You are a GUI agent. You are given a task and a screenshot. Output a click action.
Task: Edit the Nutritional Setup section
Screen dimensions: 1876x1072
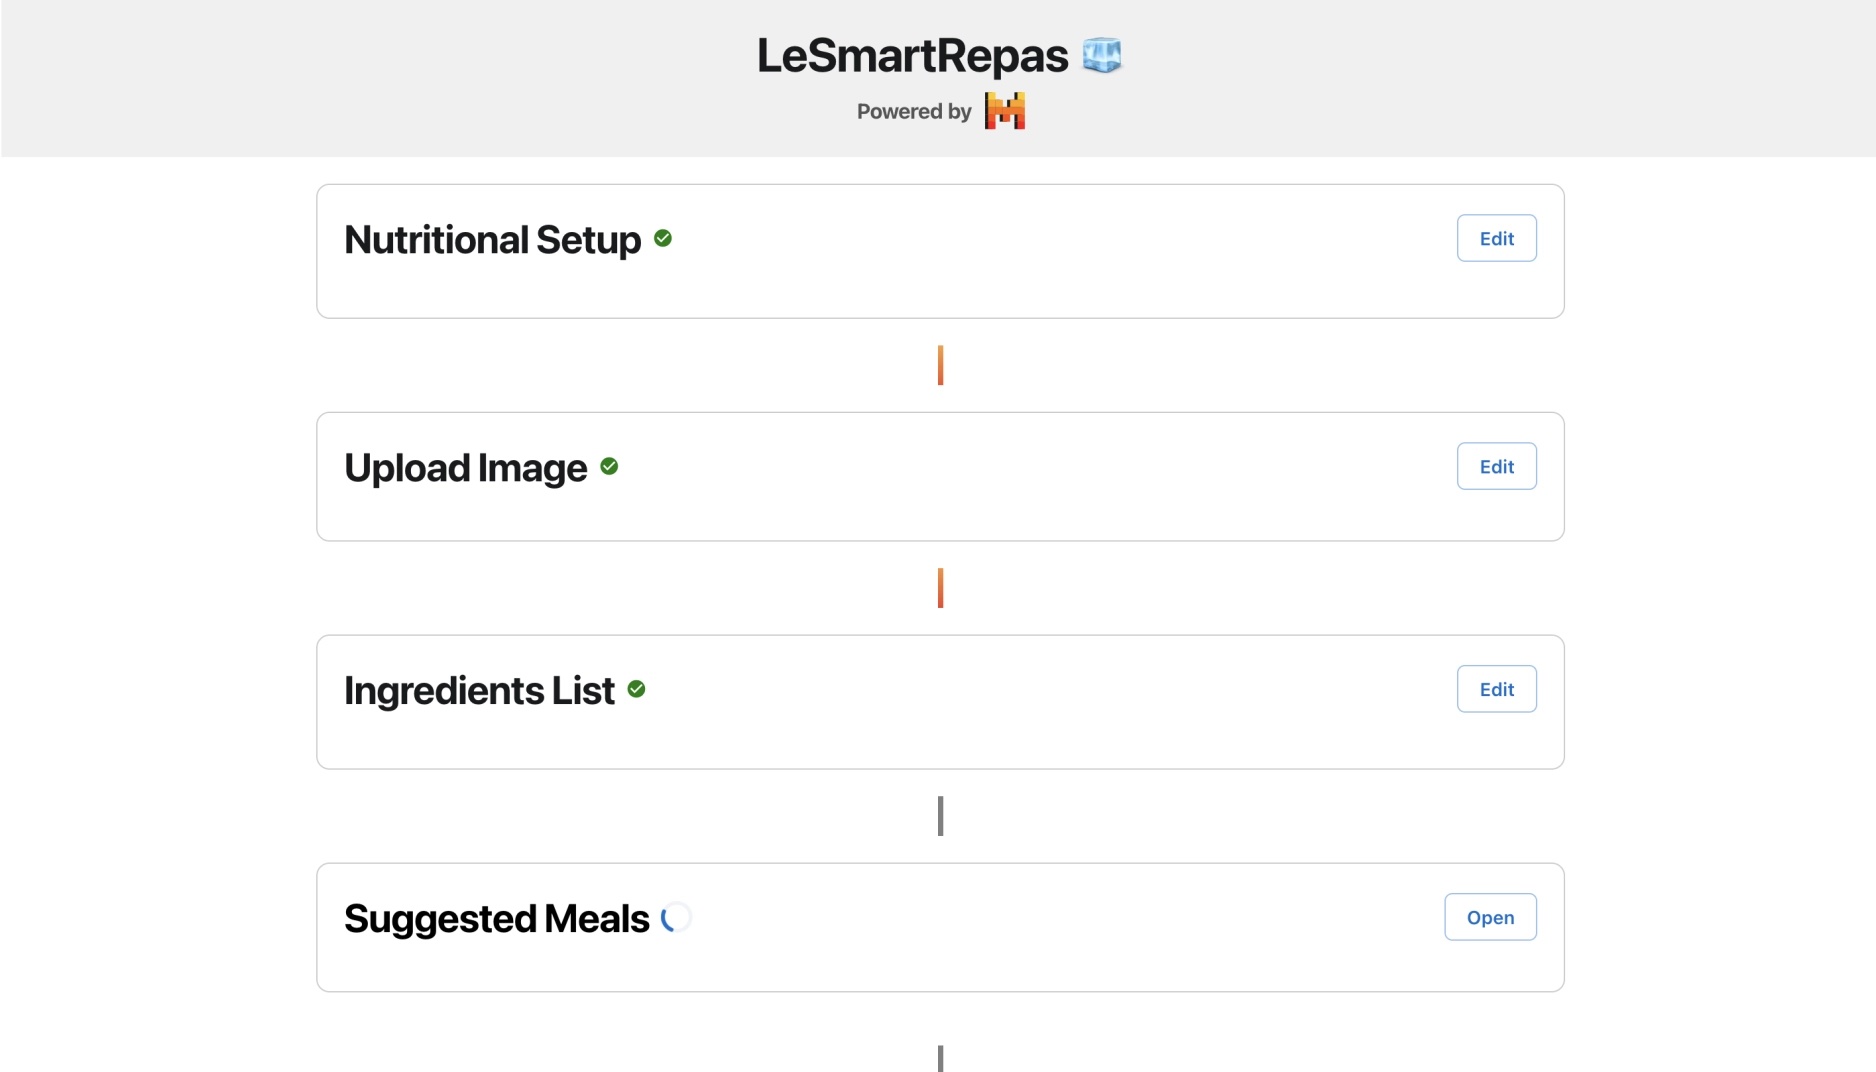pyautogui.click(x=1496, y=238)
